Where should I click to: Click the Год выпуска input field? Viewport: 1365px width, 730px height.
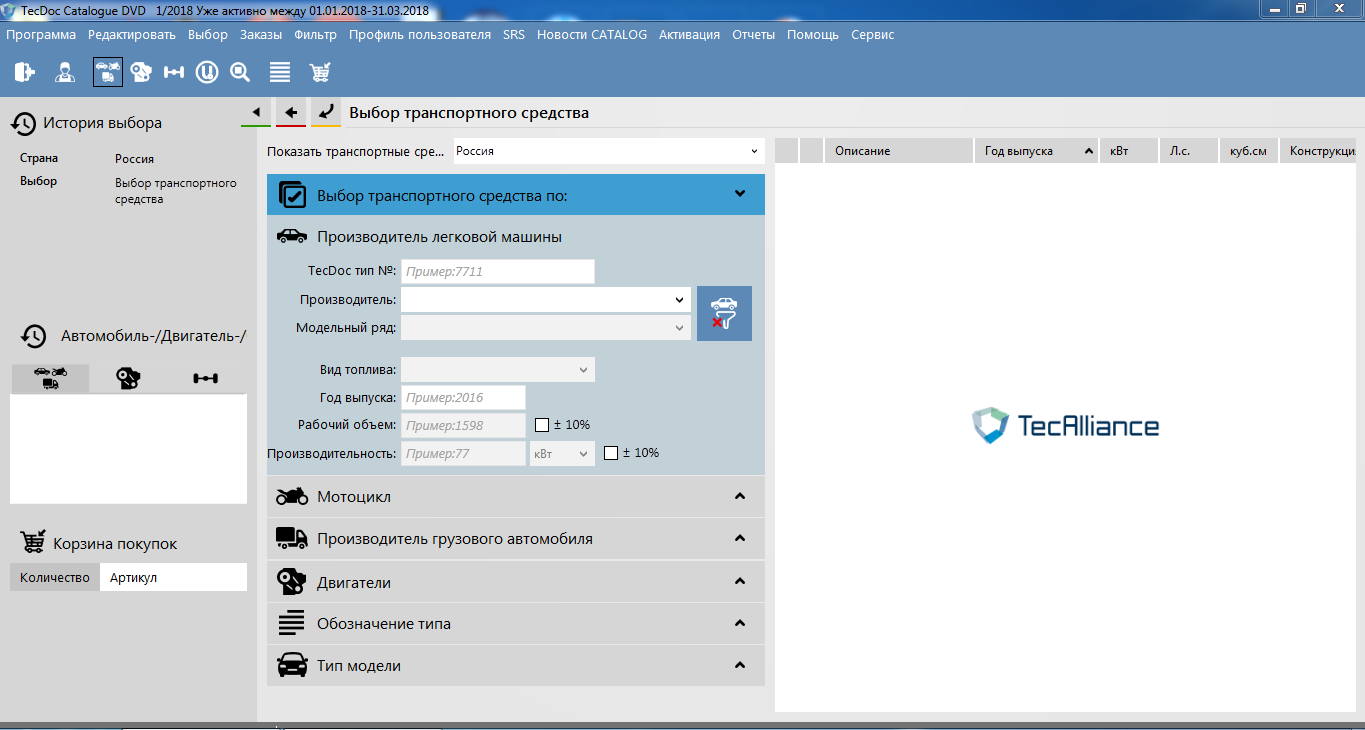tap(463, 397)
